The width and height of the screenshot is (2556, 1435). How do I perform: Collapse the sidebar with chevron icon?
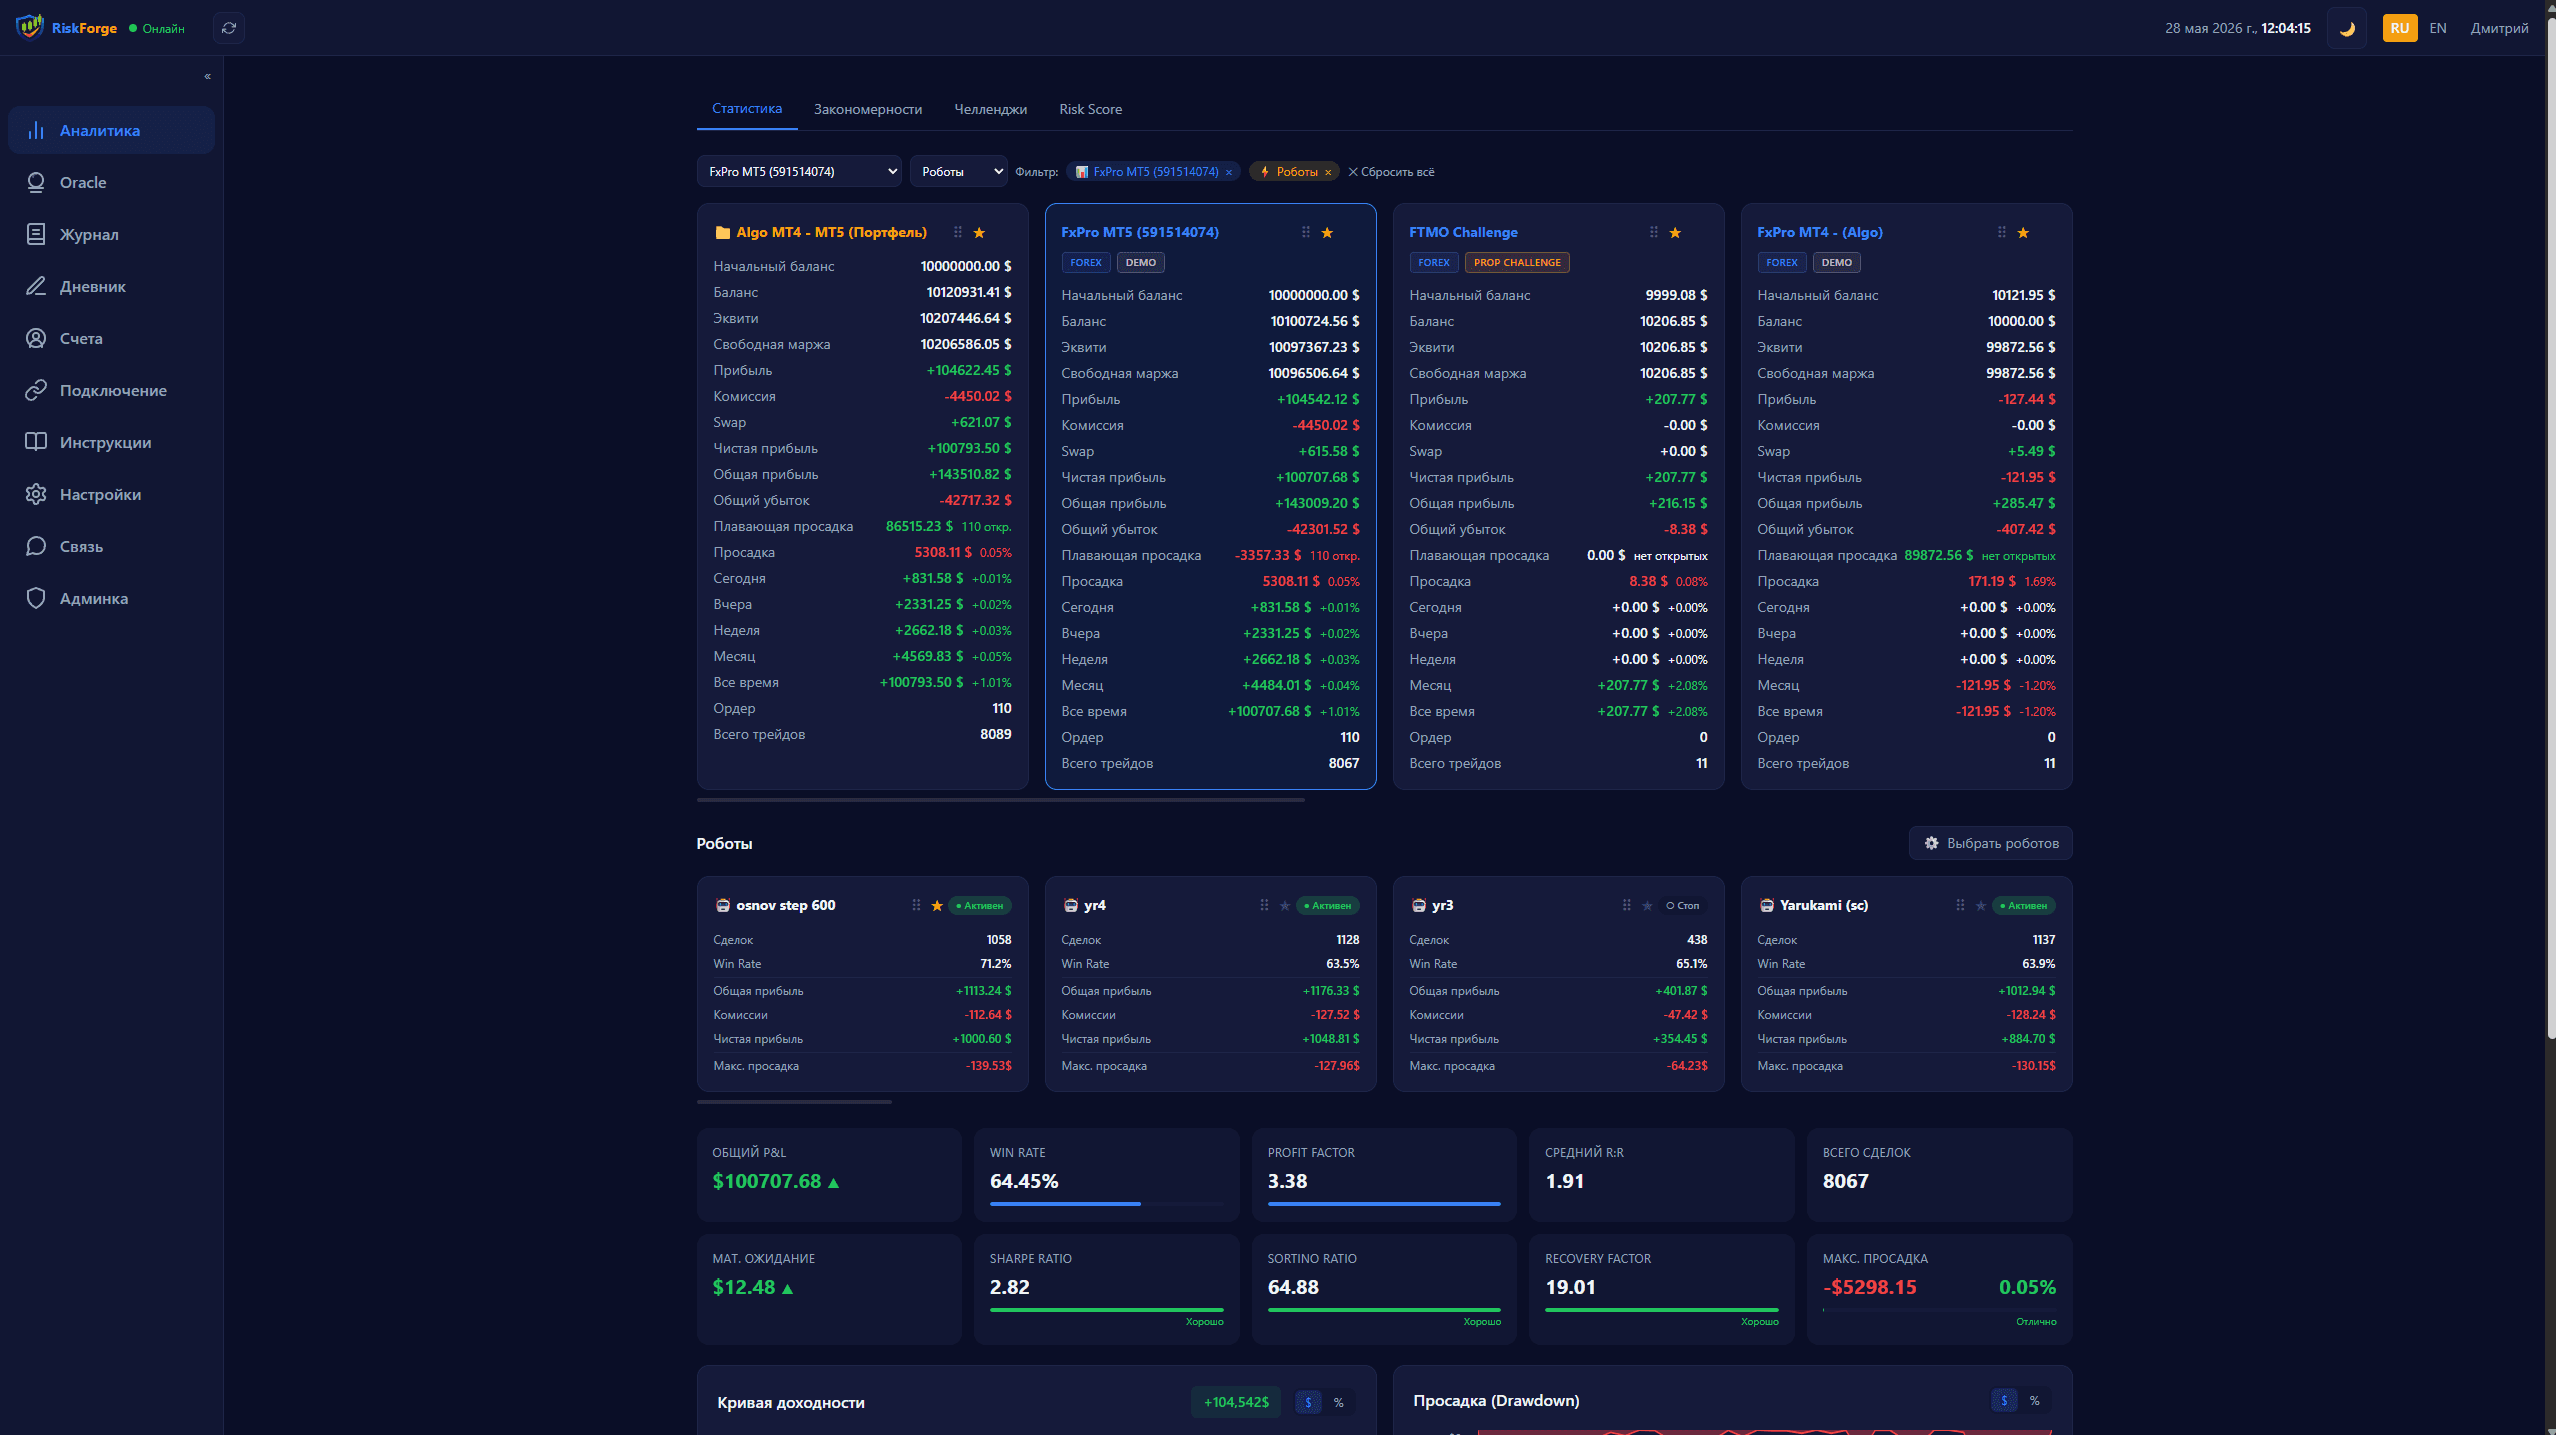208,77
